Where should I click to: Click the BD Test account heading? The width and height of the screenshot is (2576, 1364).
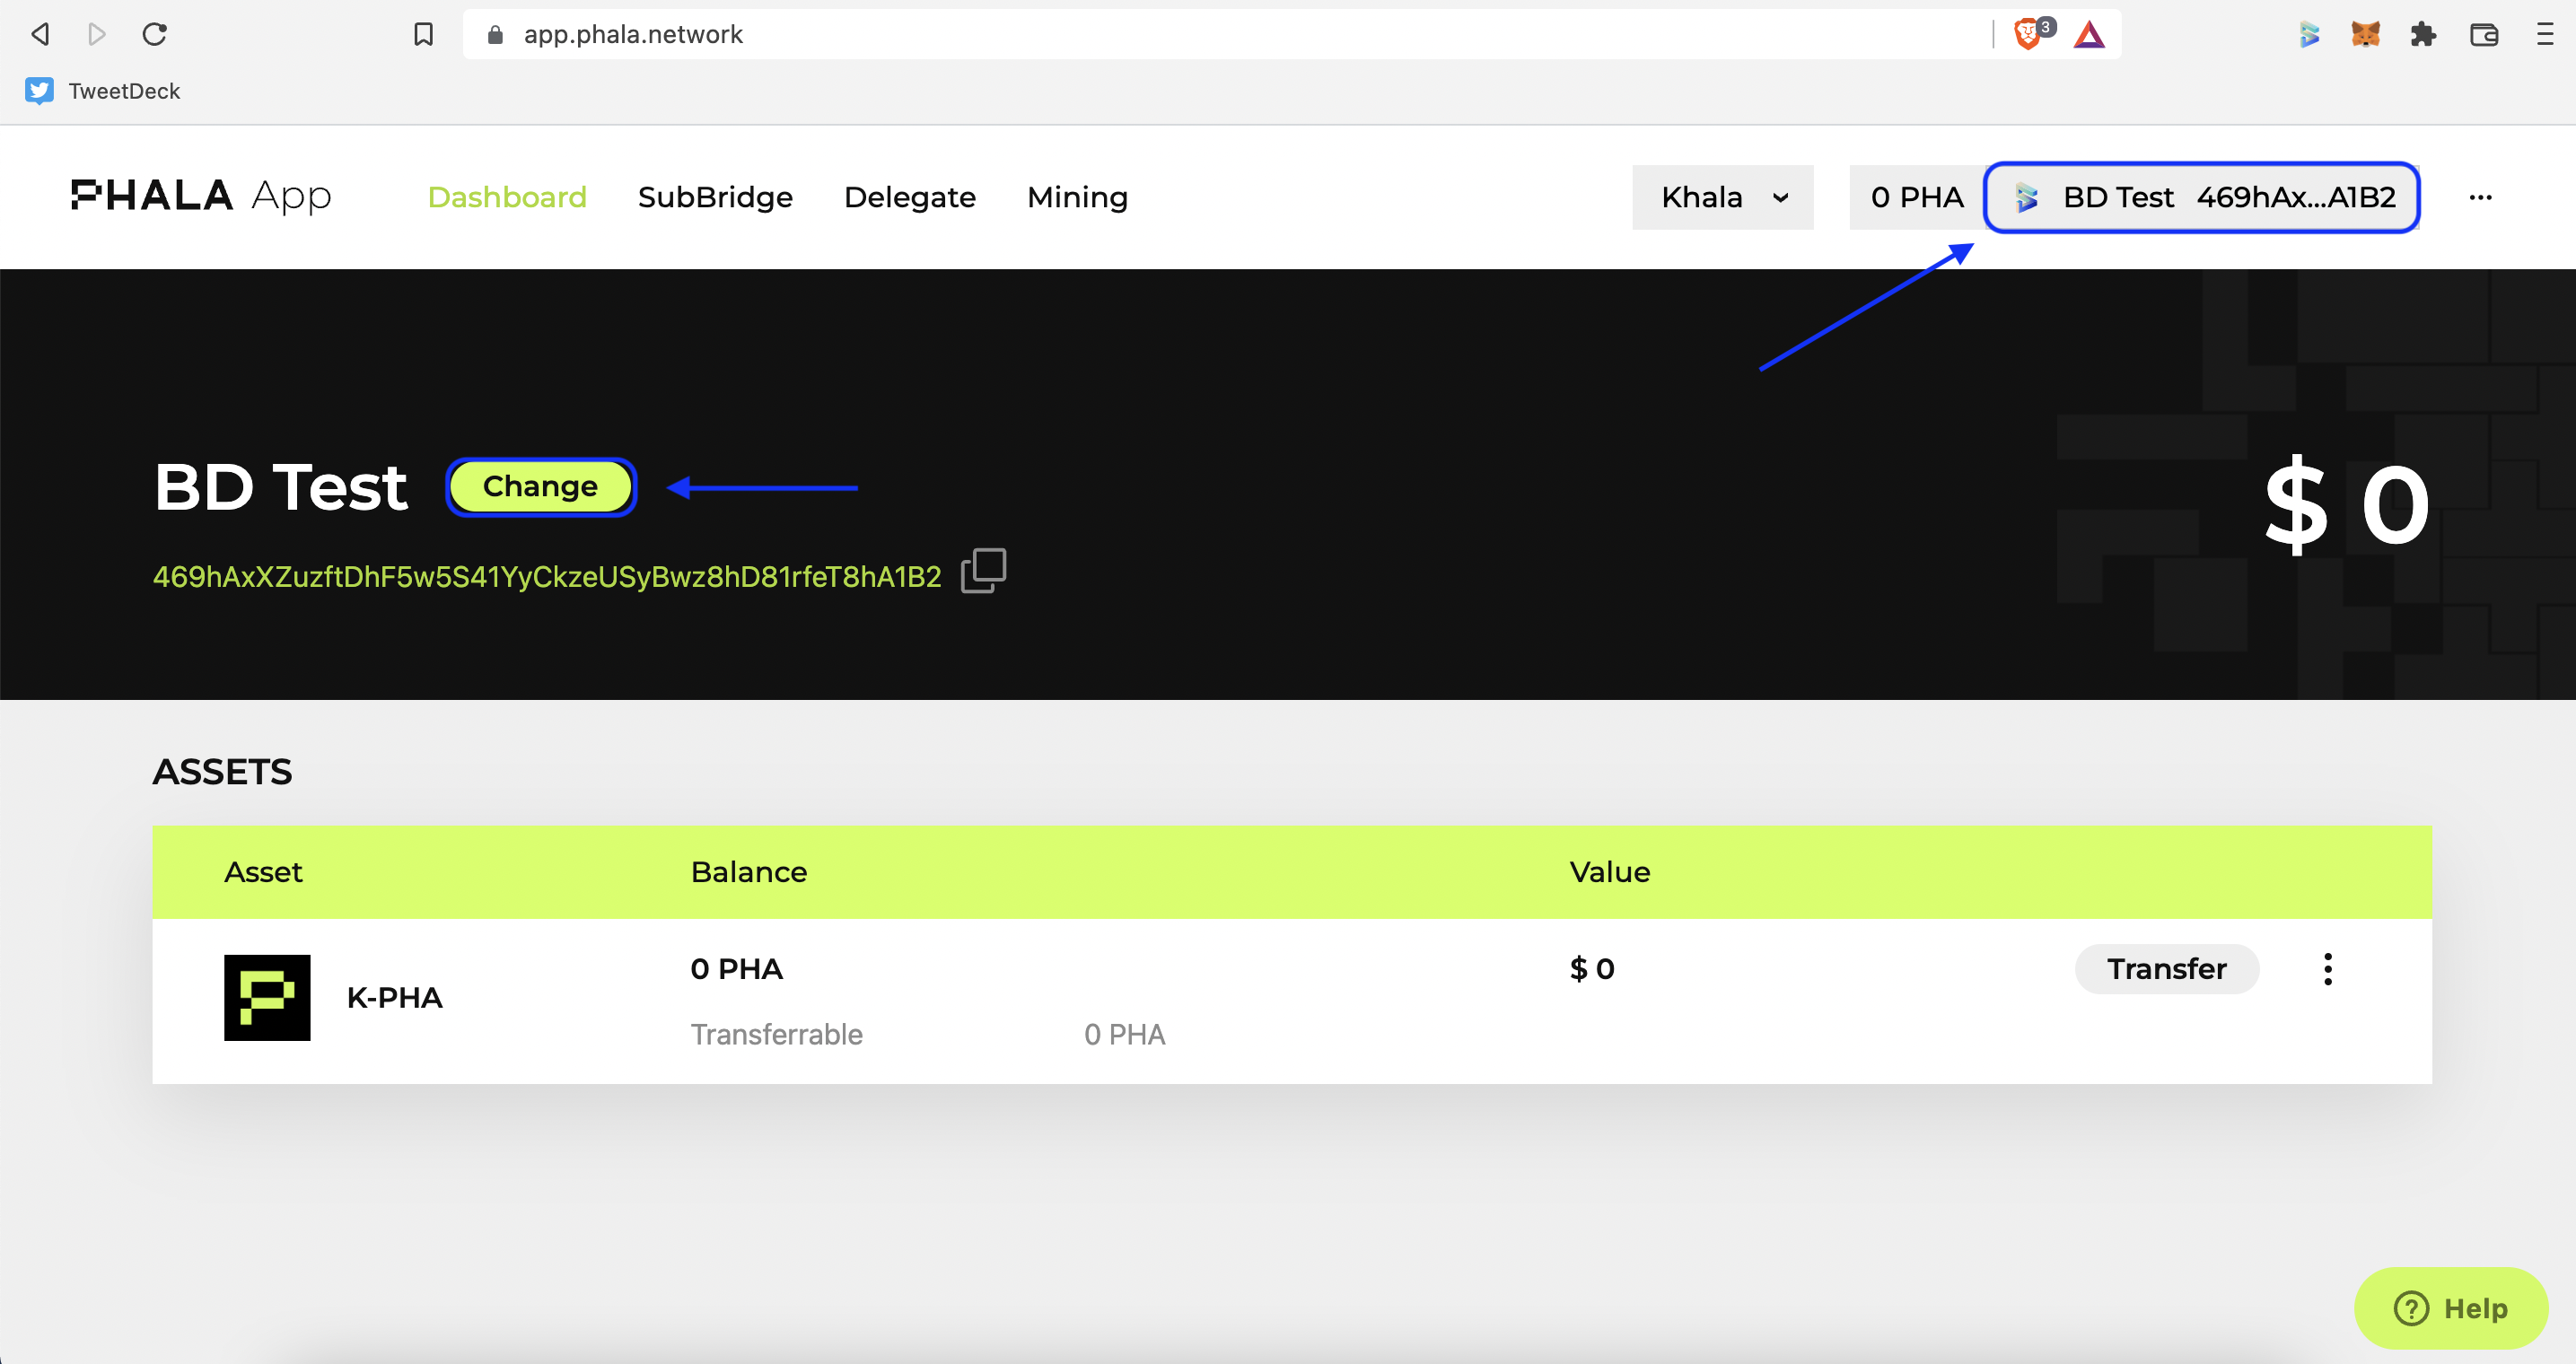(281, 487)
